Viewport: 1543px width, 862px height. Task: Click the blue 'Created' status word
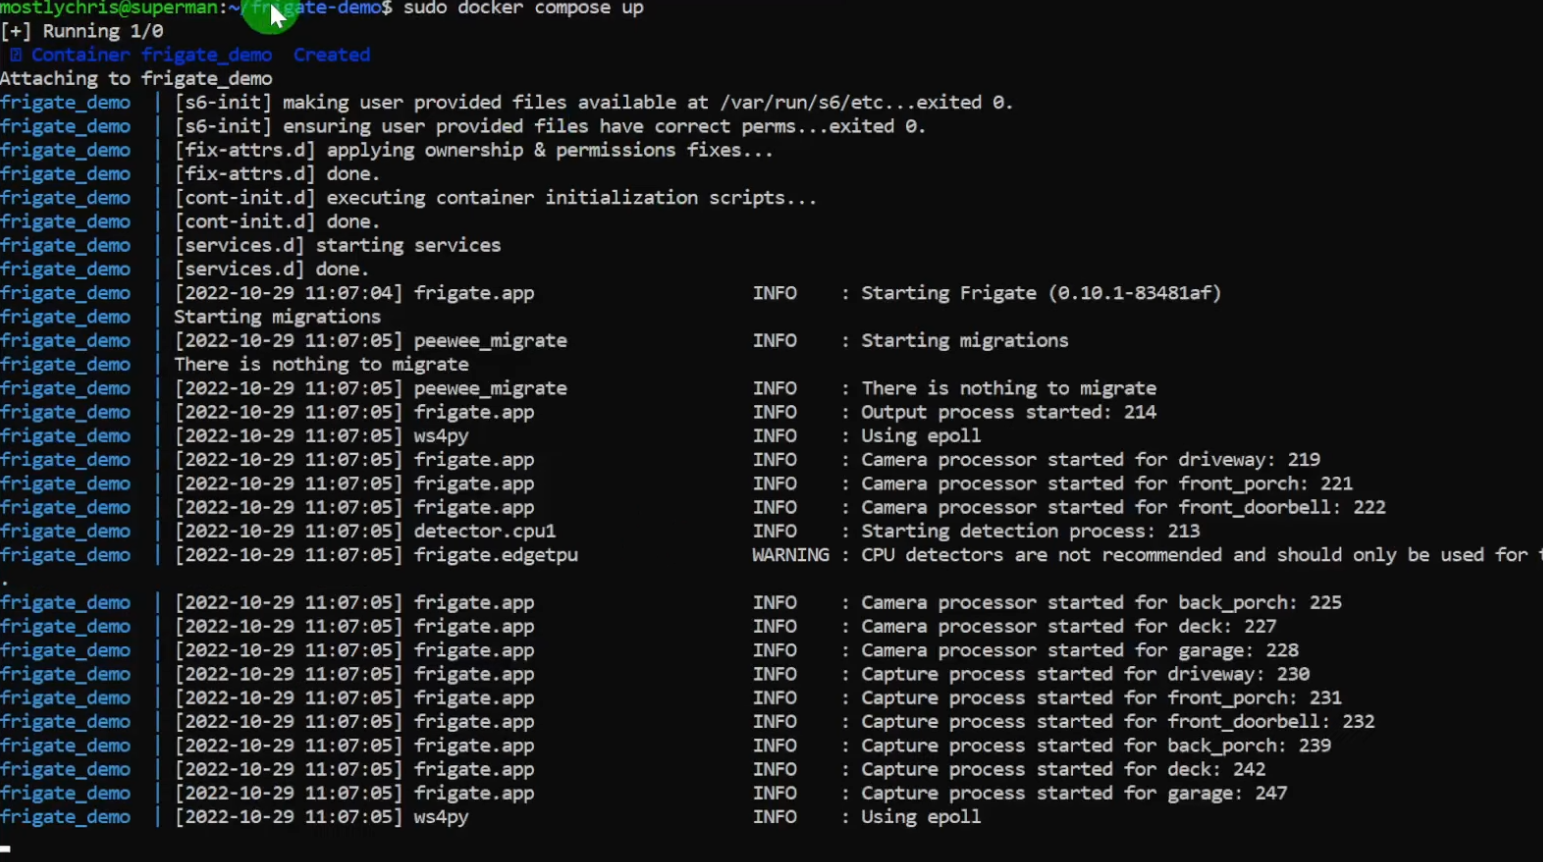331,55
